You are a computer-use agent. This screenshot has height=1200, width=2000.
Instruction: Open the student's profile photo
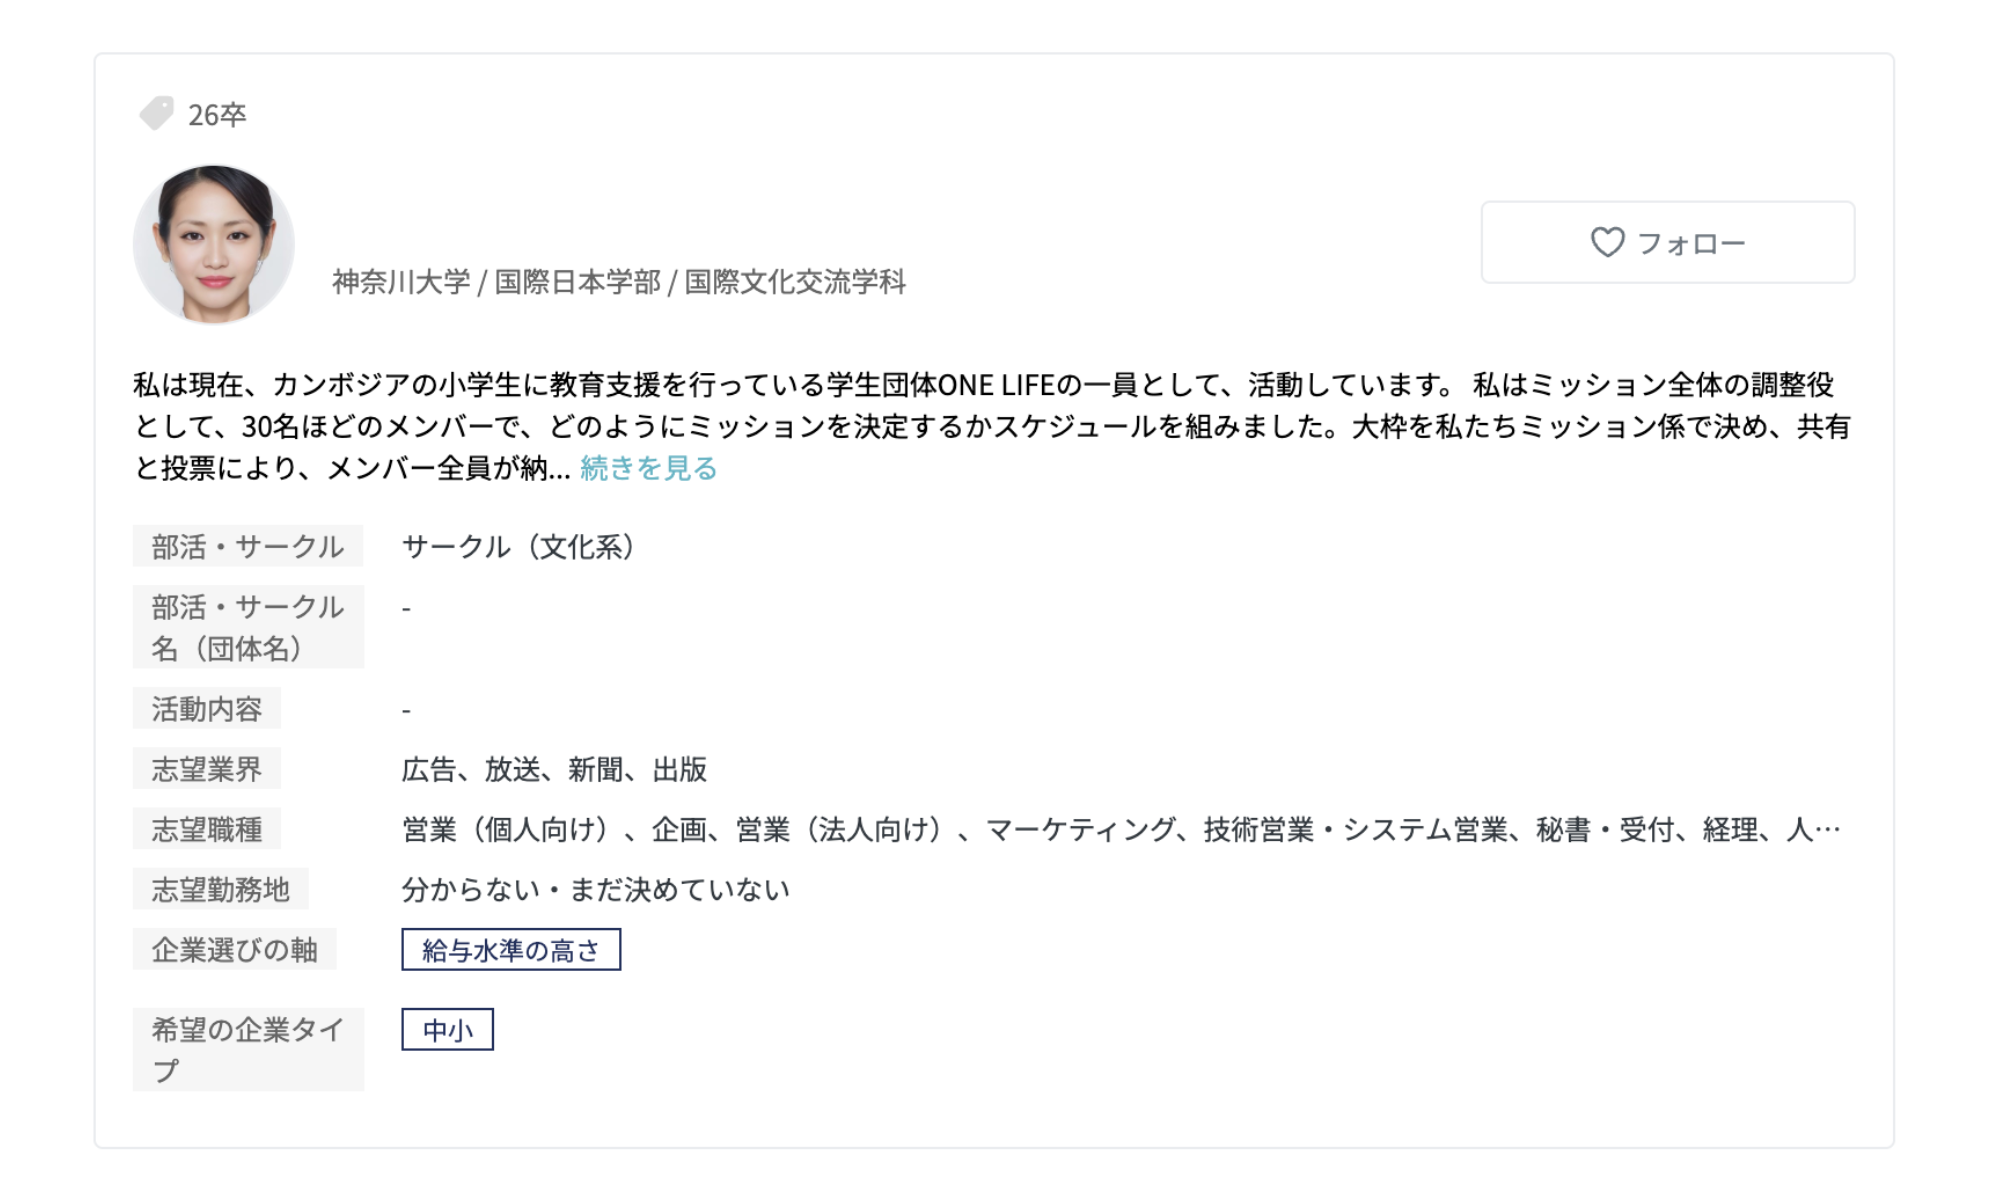tap(214, 244)
